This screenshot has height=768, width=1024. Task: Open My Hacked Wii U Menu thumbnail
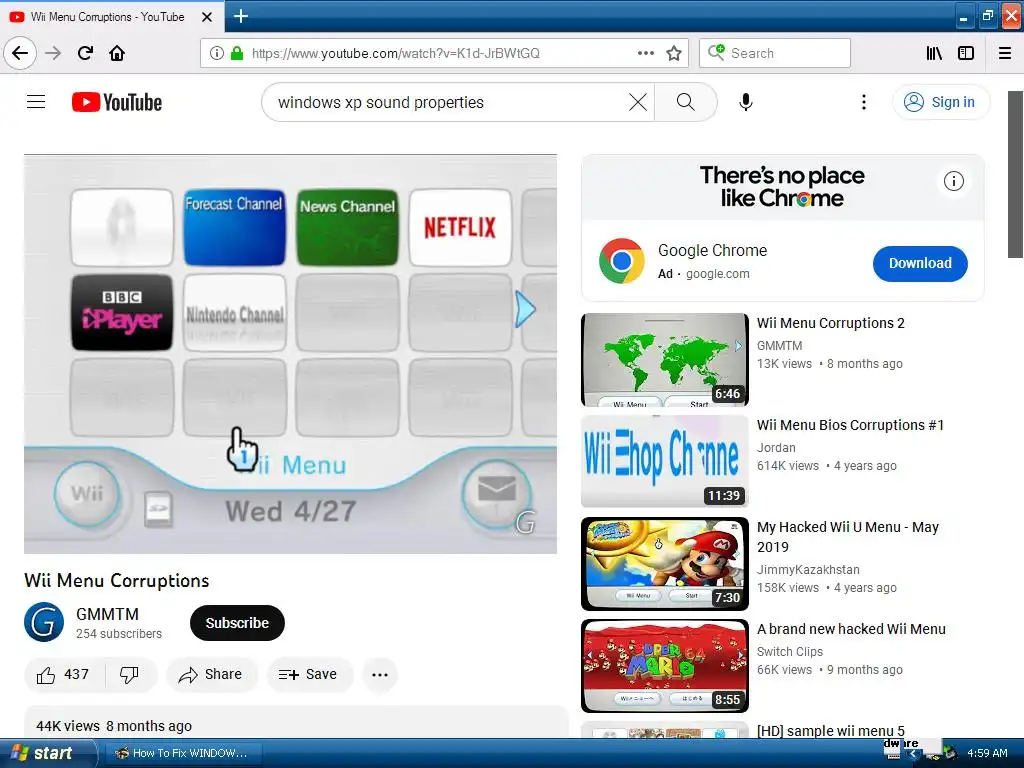665,564
